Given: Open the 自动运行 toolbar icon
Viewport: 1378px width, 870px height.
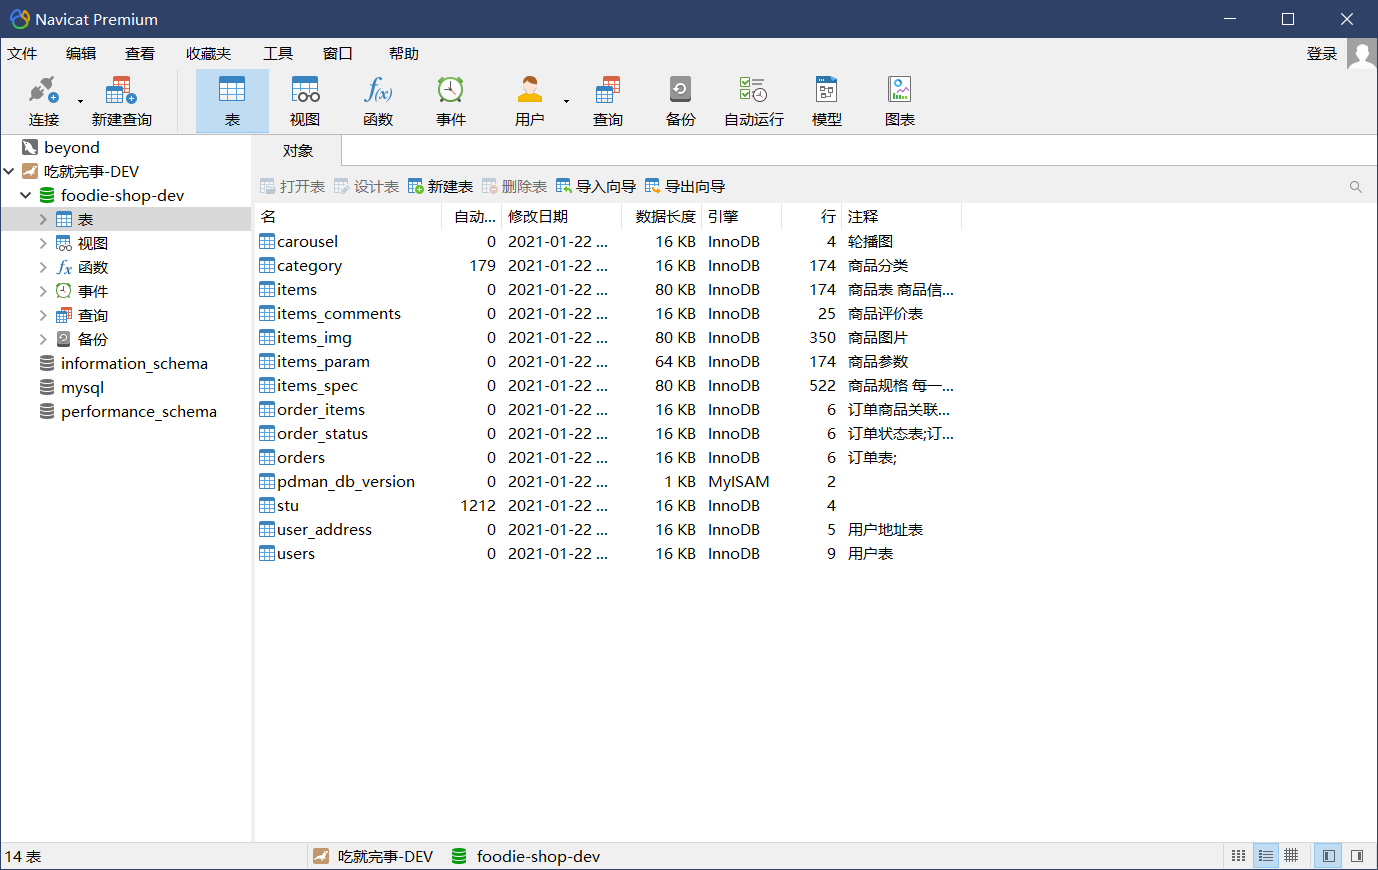Looking at the screenshot, I should (x=753, y=101).
